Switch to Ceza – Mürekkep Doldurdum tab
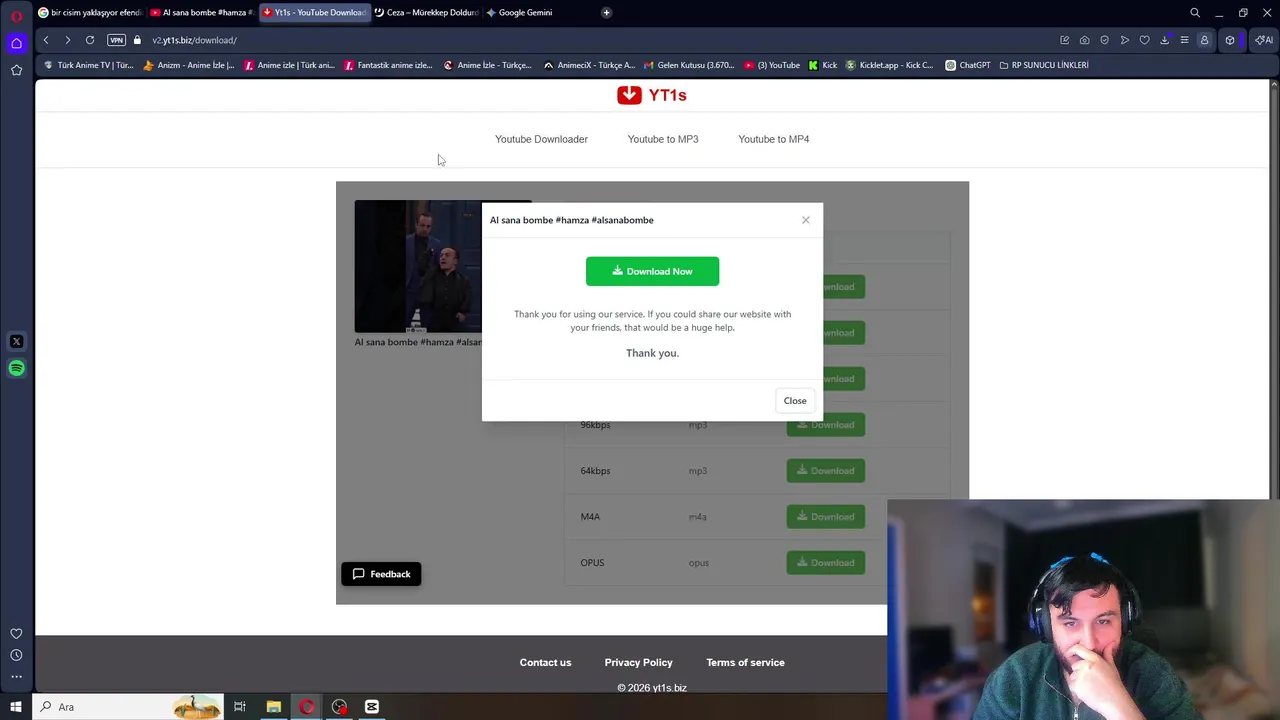 (427, 13)
